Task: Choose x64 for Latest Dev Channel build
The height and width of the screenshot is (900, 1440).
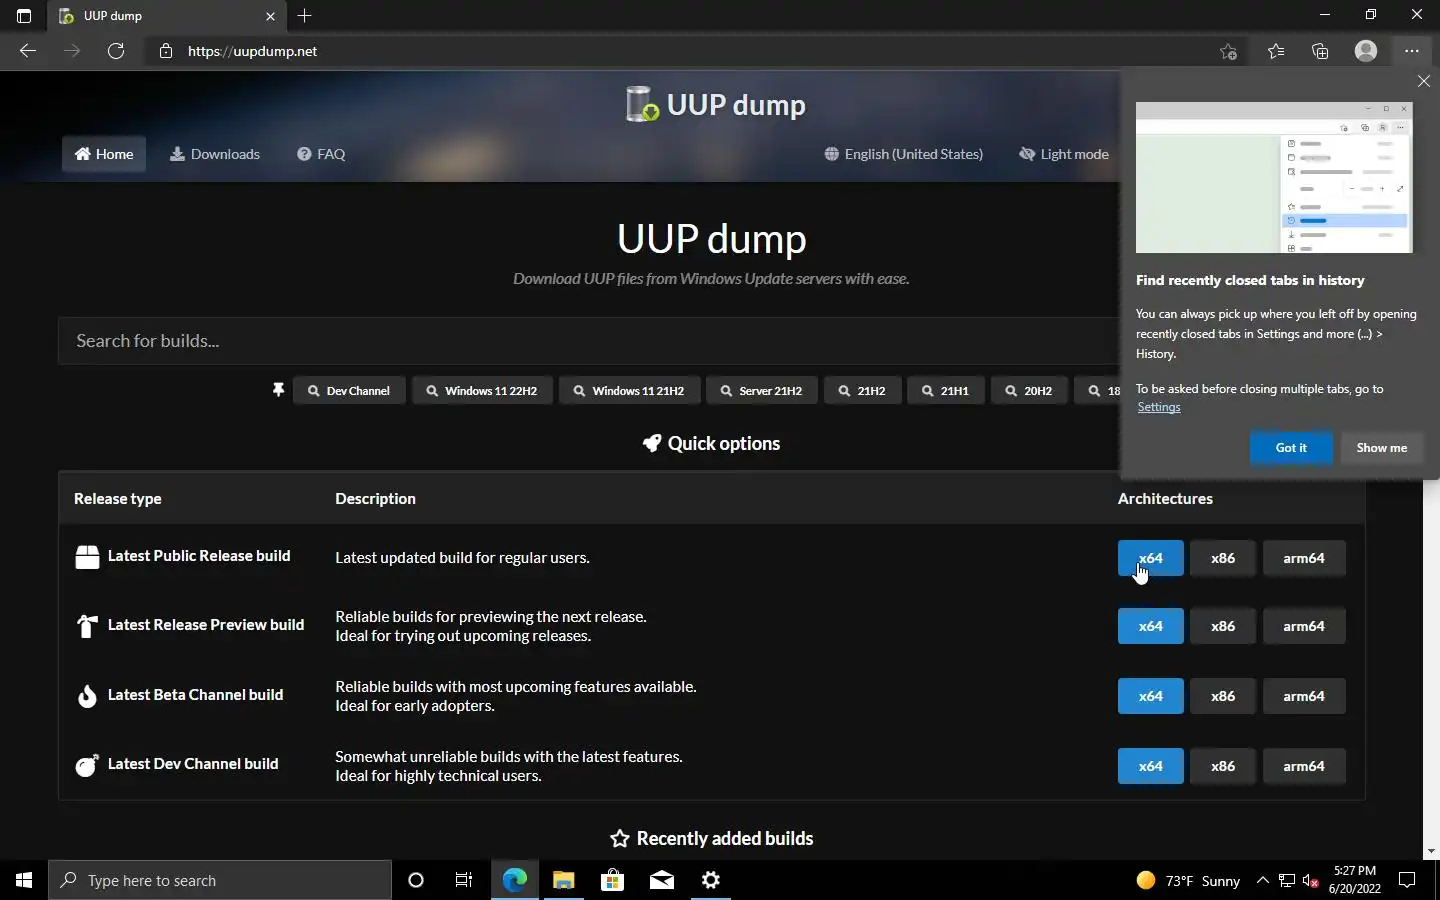Action: [1150, 766]
